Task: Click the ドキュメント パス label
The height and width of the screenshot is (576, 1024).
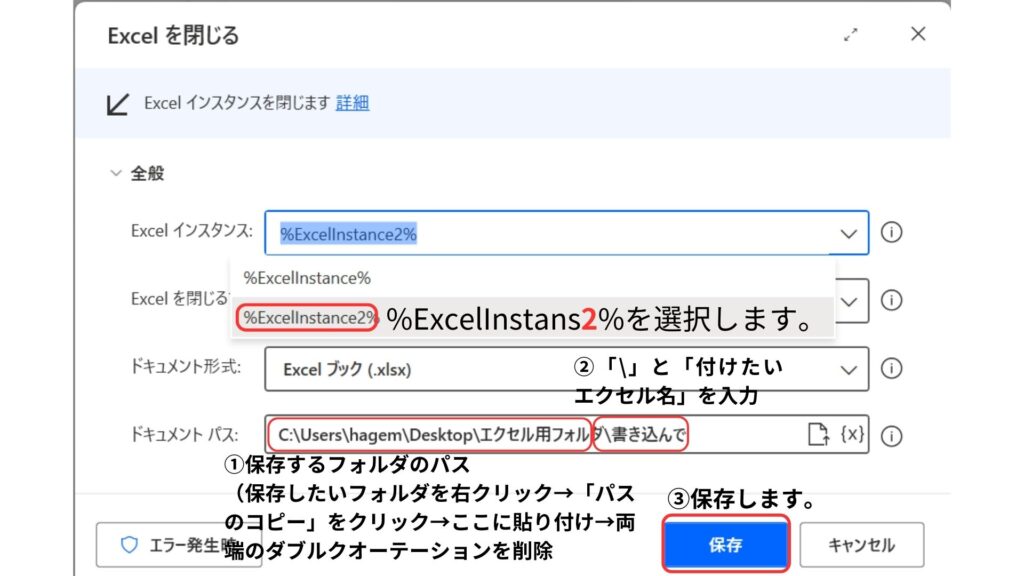Action: [x=185, y=435]
